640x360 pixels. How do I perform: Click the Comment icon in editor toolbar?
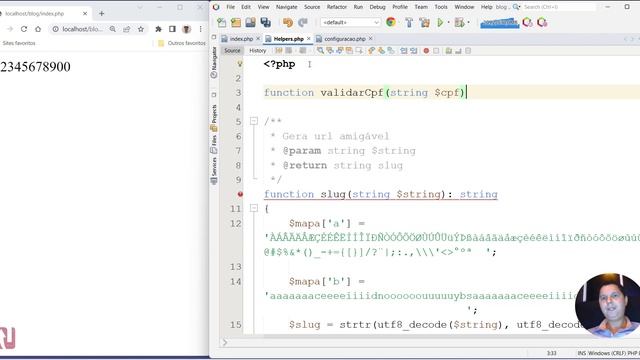click(449, 51)
